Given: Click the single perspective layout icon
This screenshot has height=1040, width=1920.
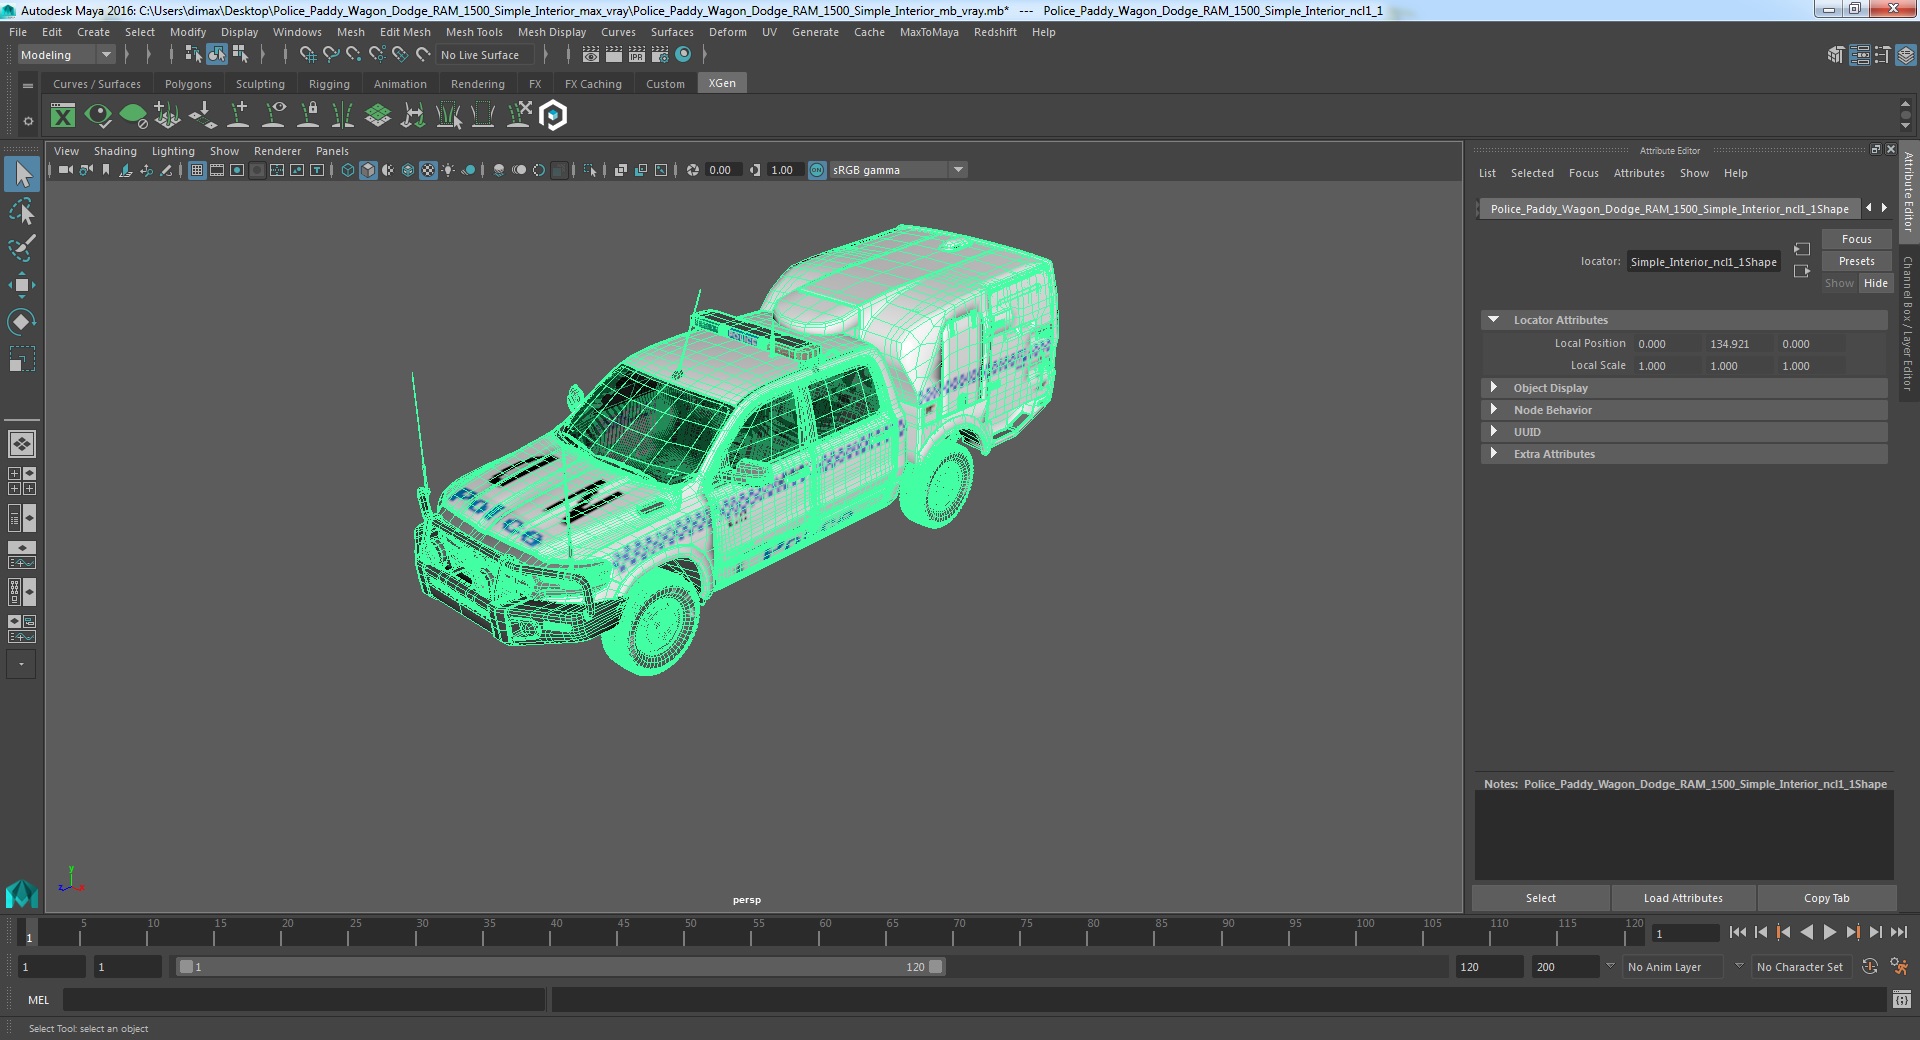Looking at the screenshot, I should click(x=21, y=443).
